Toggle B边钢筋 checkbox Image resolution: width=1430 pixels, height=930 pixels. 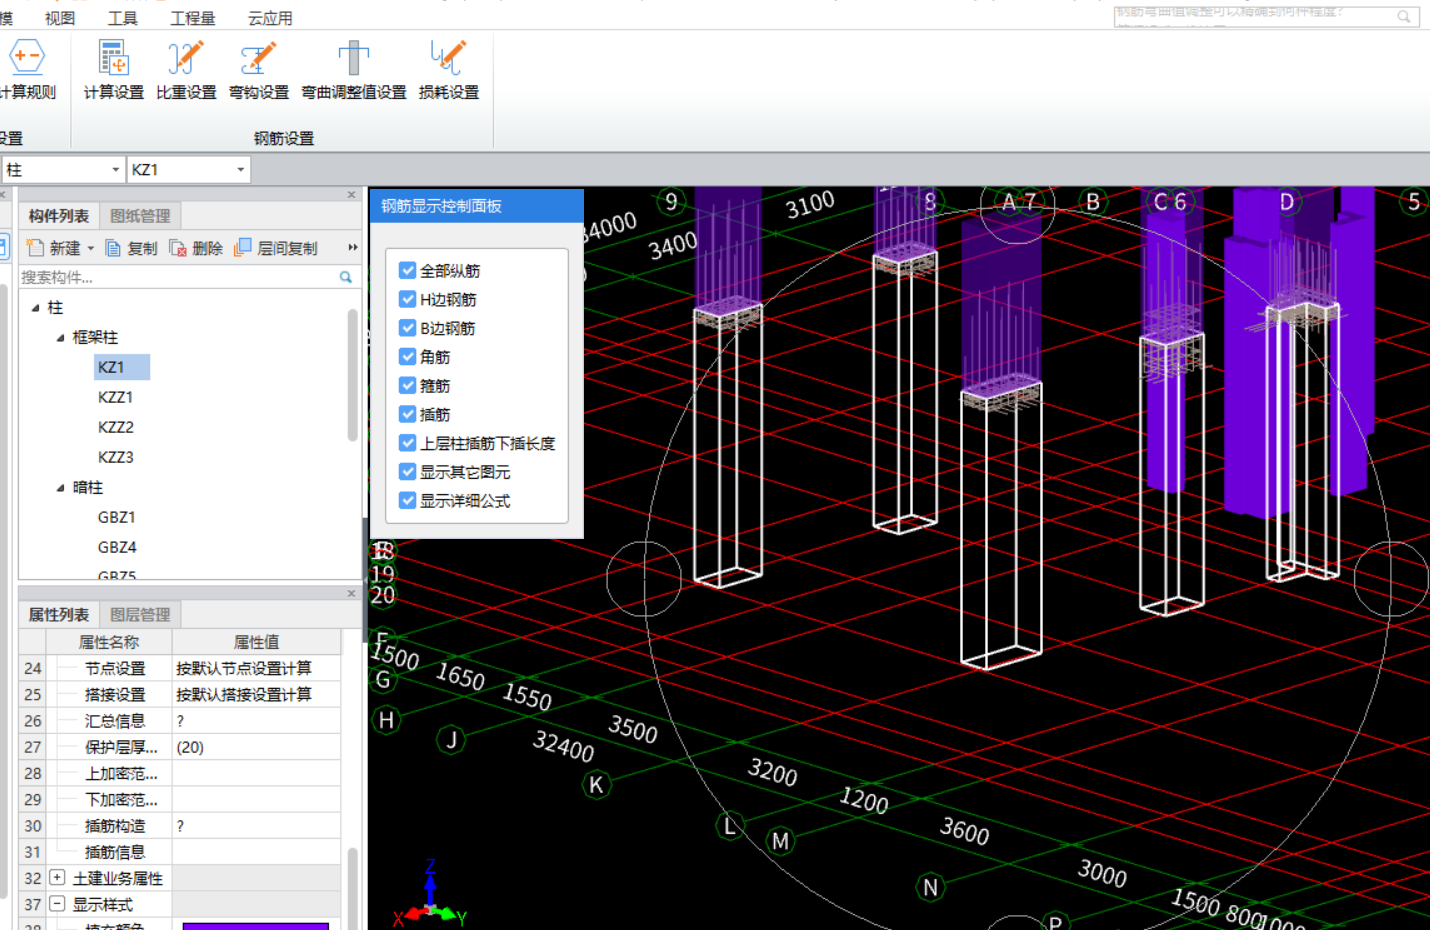point(407,328)
